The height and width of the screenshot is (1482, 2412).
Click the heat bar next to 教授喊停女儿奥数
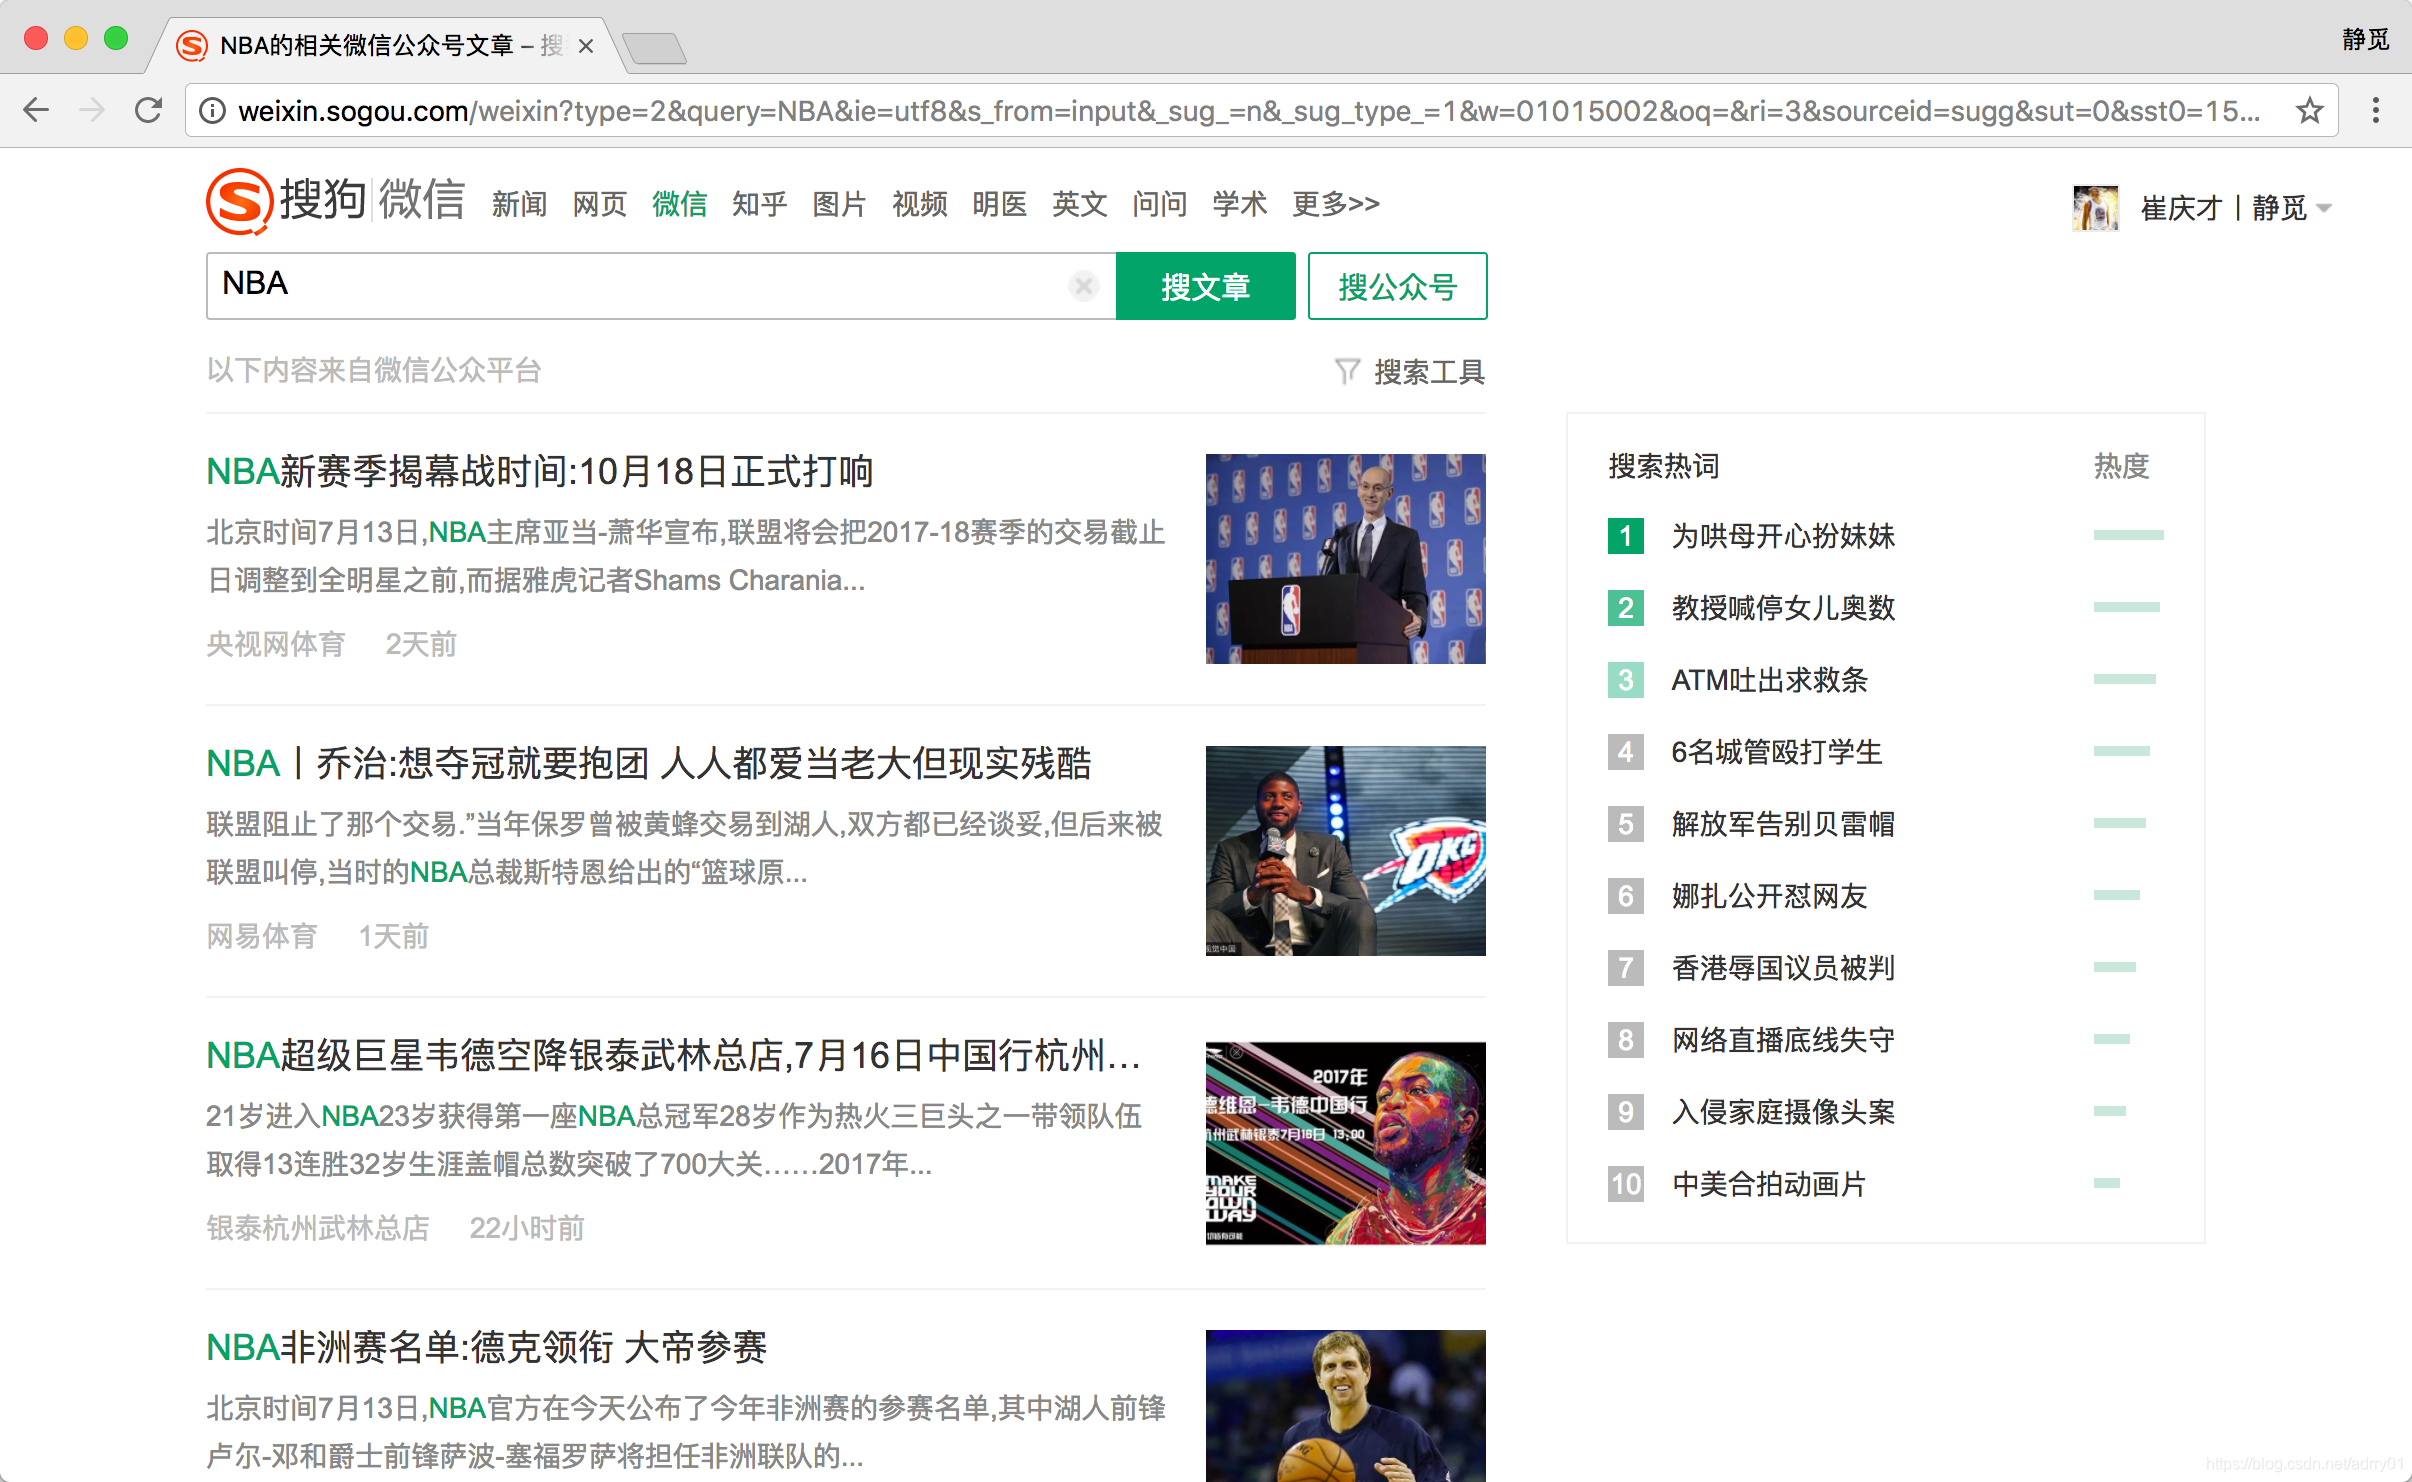pos(2128,608)
